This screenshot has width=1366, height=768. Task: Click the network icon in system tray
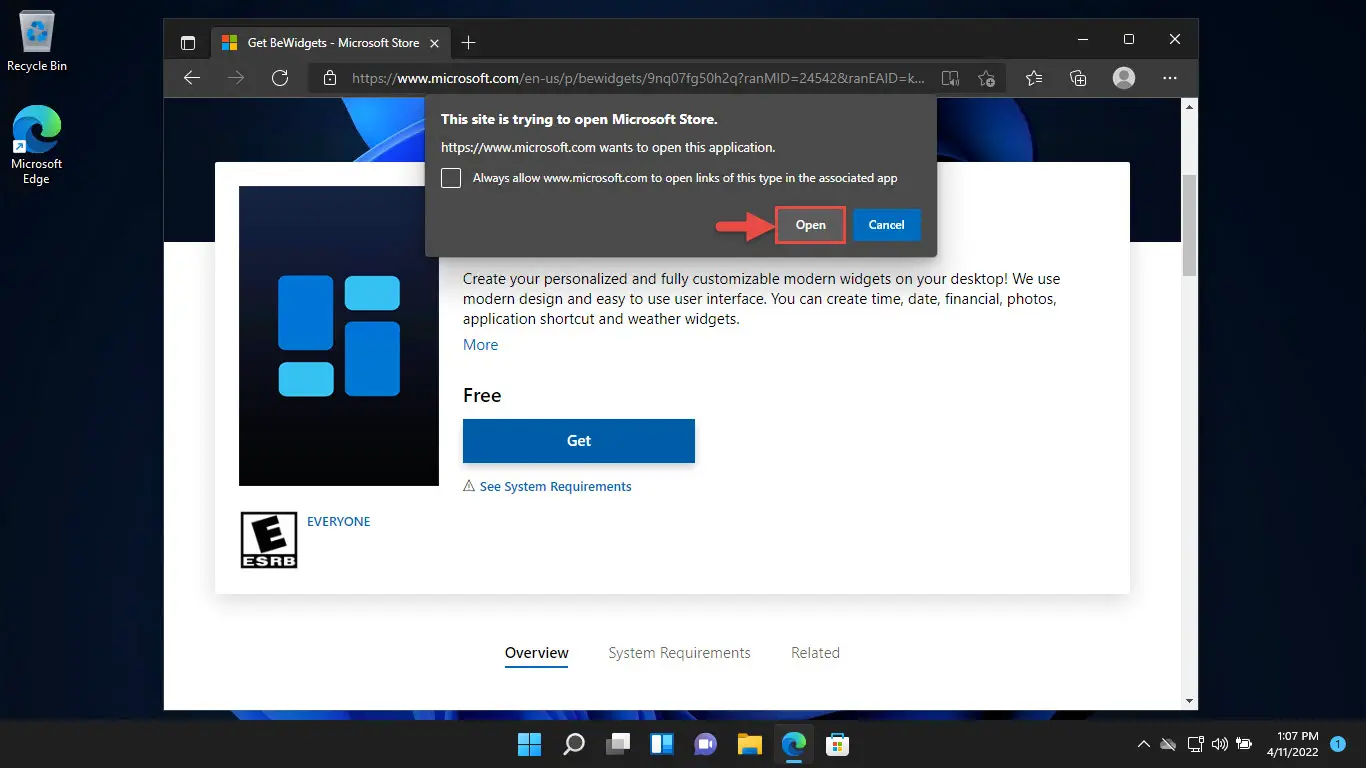coord(1195,744)
